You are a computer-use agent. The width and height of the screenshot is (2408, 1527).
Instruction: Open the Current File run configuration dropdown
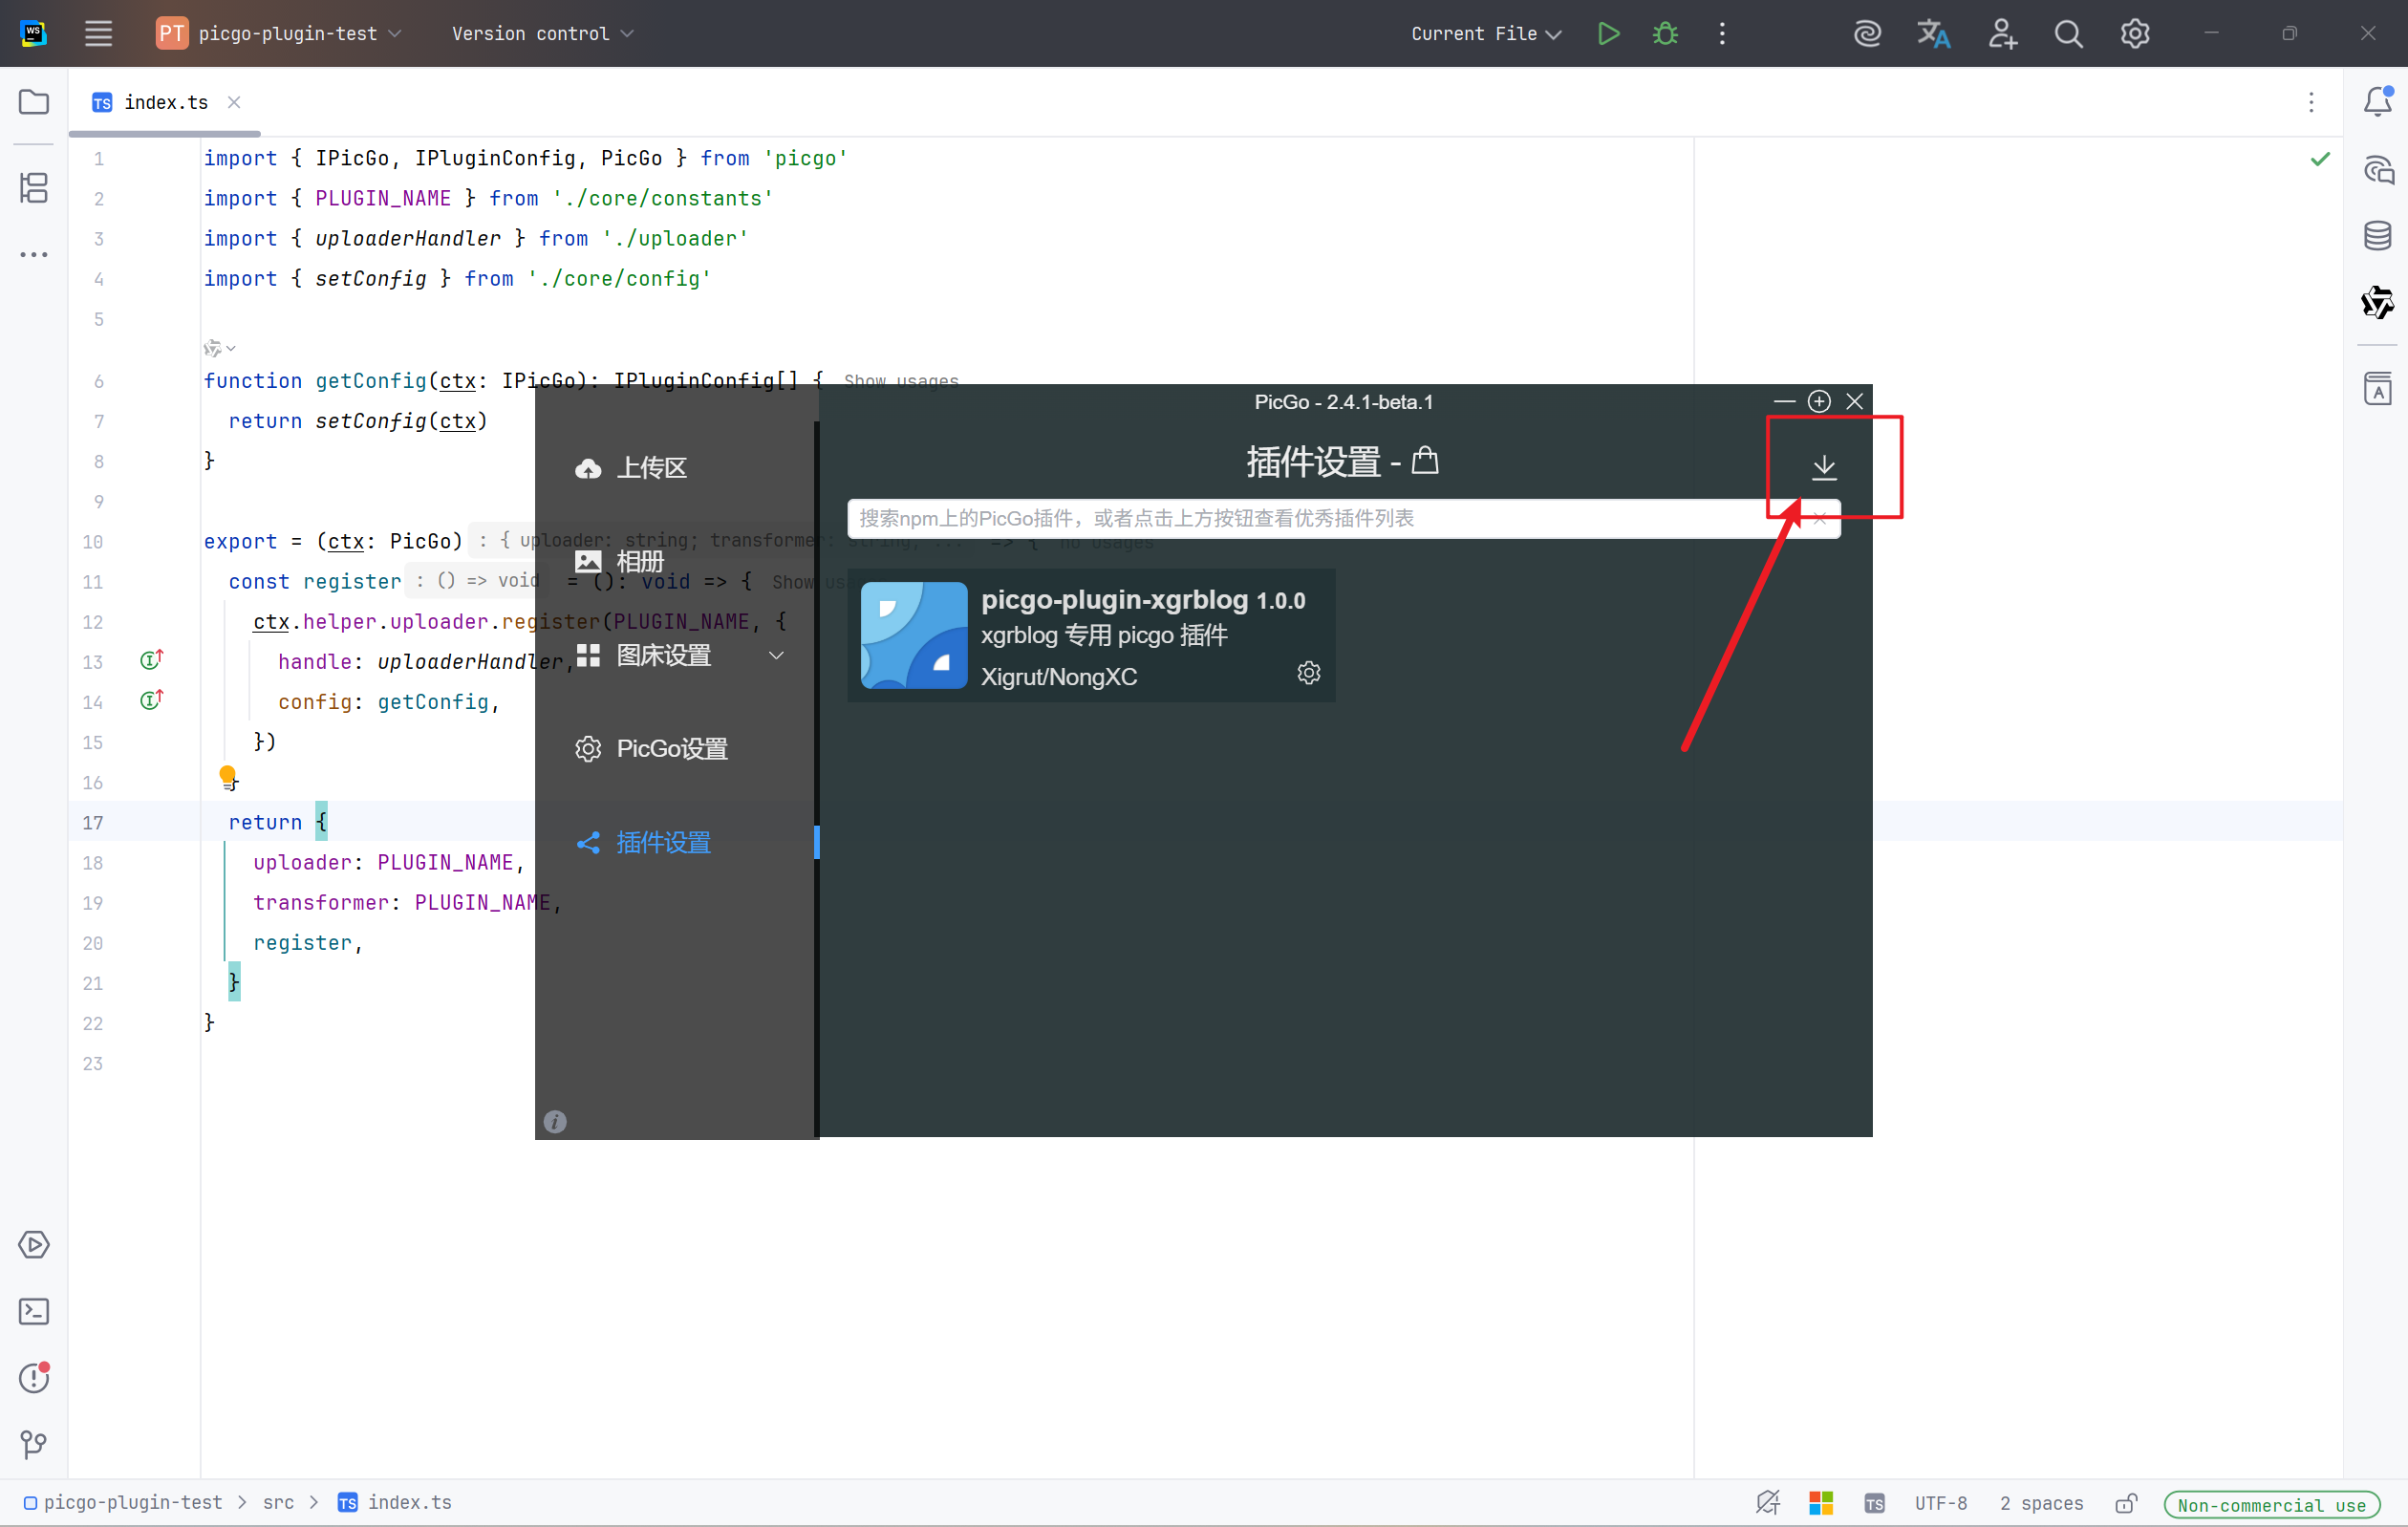pos(1485,33)
